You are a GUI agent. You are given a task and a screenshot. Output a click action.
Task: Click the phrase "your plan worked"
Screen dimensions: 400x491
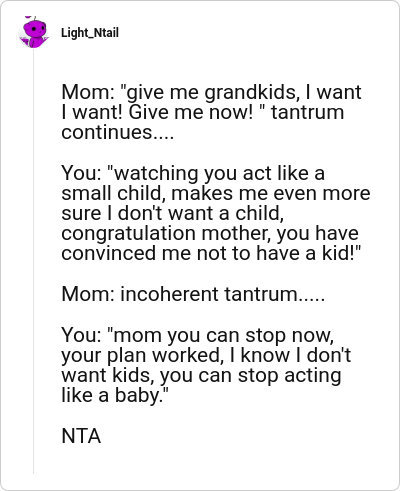pos(141,355)
